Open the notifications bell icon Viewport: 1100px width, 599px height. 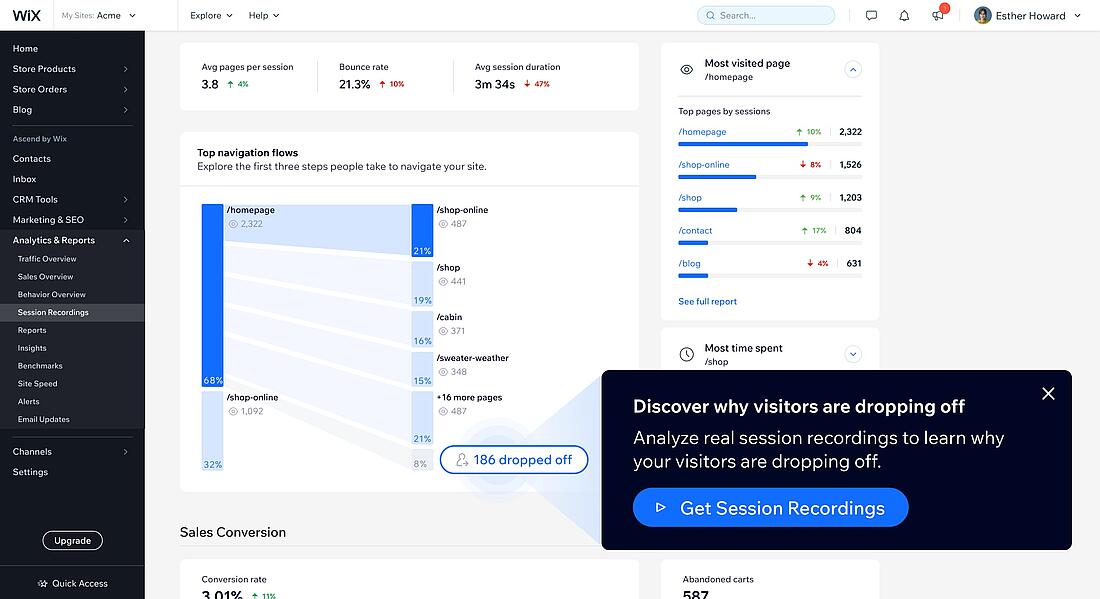tap(904, 15)
